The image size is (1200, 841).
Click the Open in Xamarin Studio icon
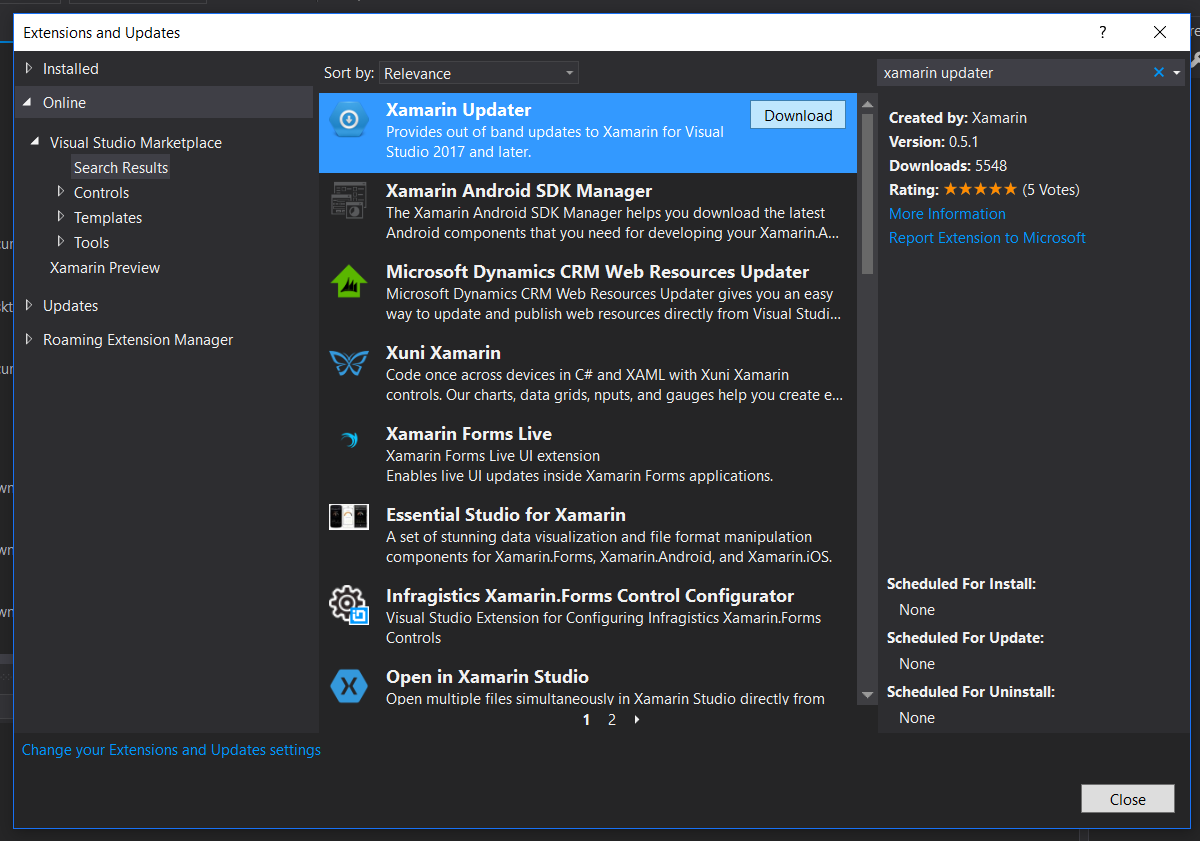tap(349, 686)
